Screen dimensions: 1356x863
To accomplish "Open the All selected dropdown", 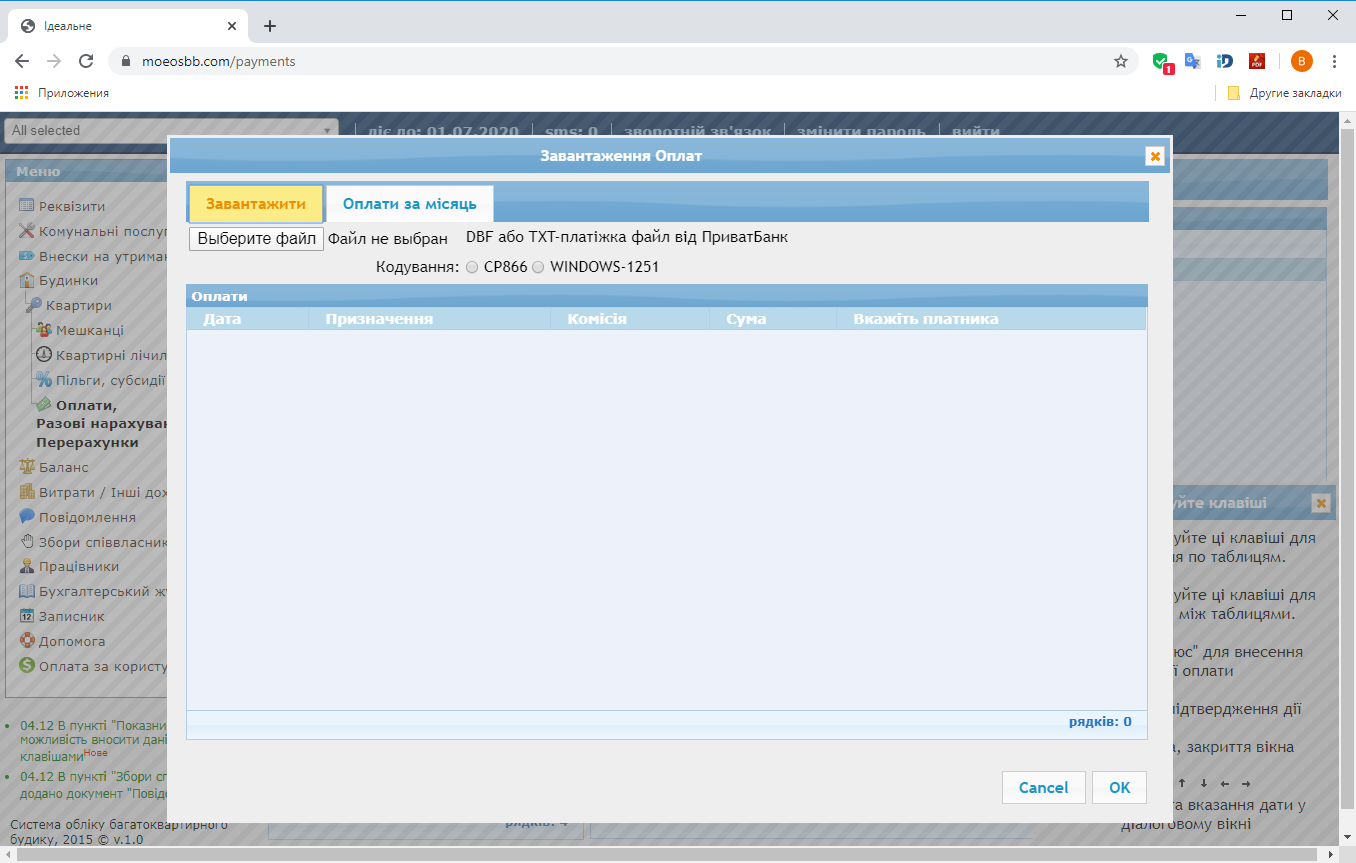I will (171, 130).
